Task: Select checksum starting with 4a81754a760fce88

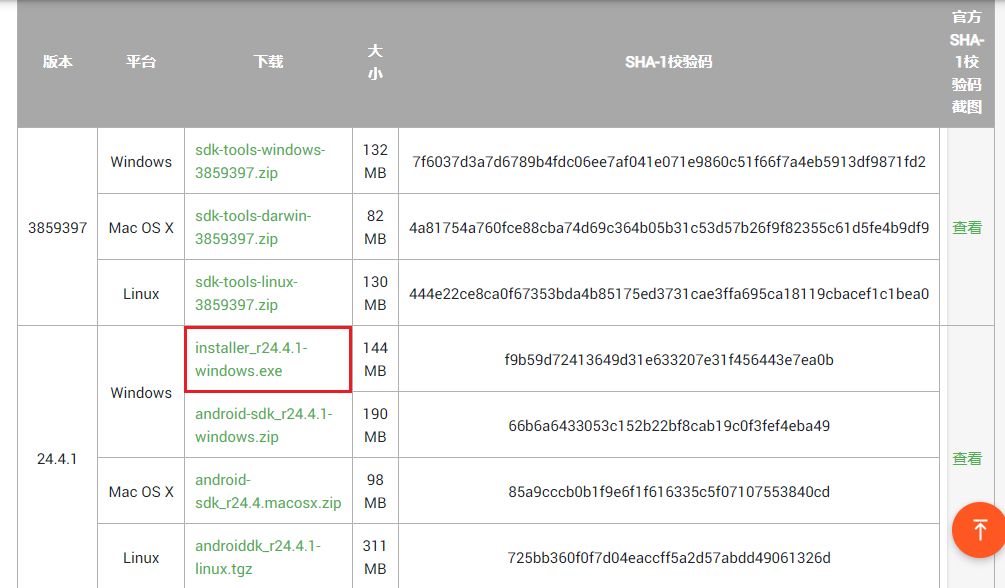Action: [x=669, y=228]
